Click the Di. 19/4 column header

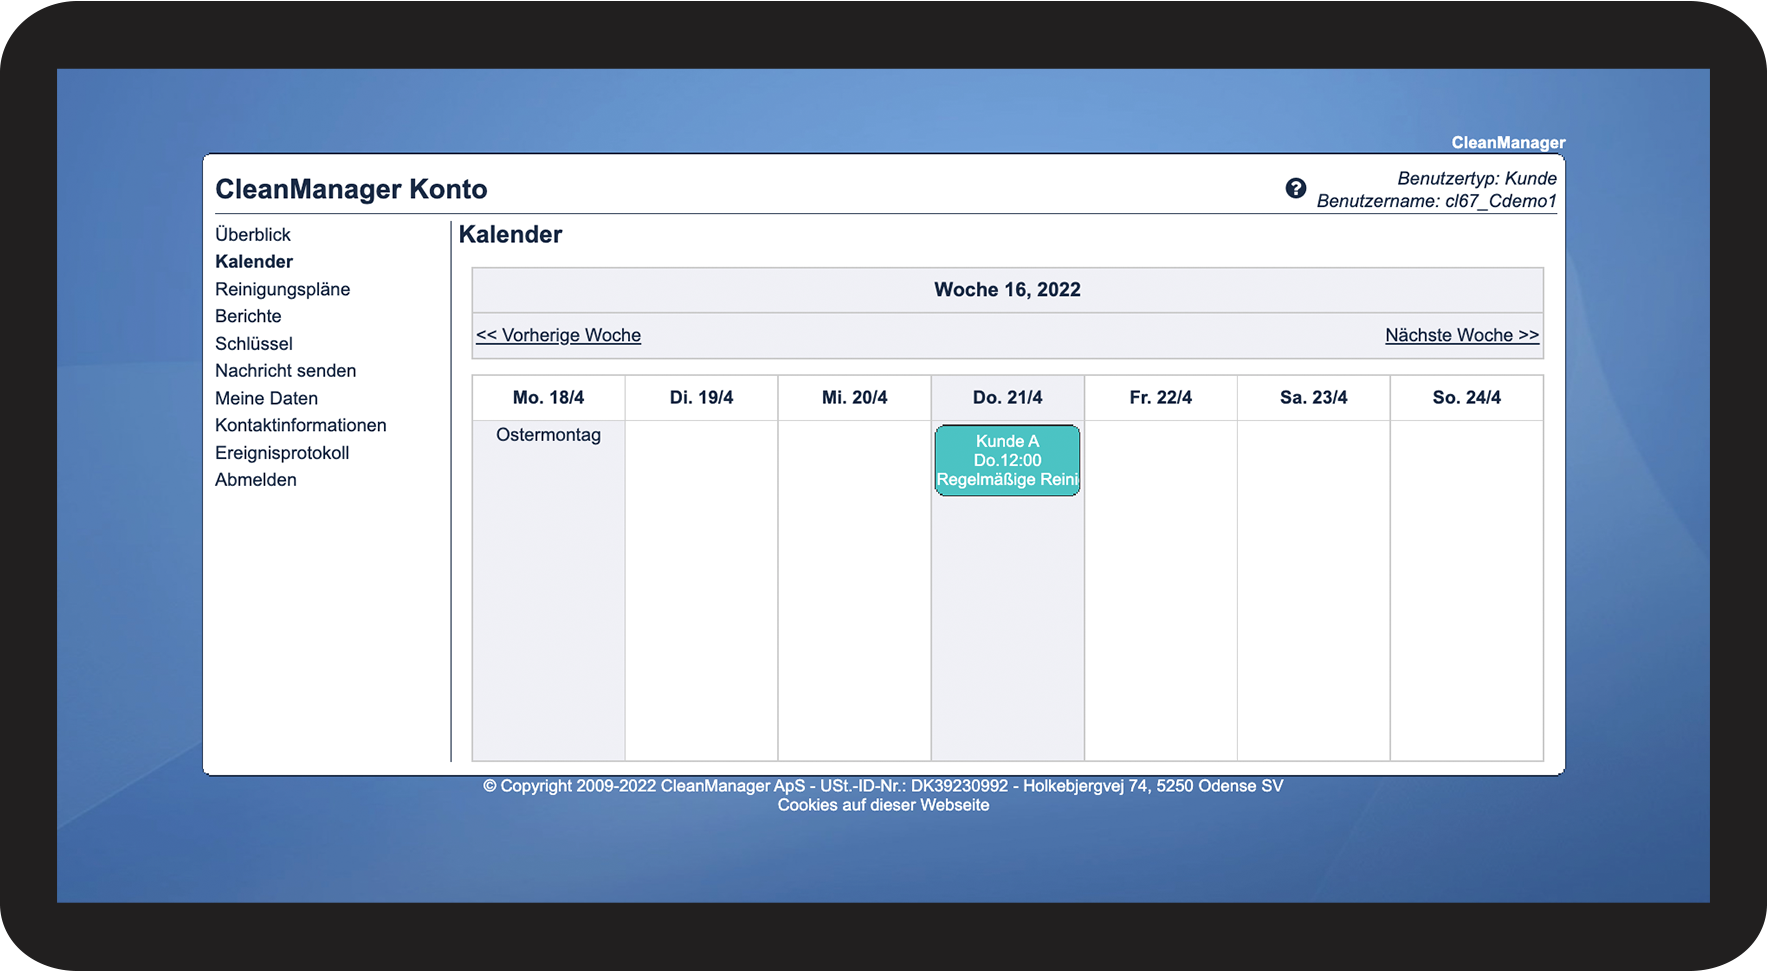click(701, 397)
